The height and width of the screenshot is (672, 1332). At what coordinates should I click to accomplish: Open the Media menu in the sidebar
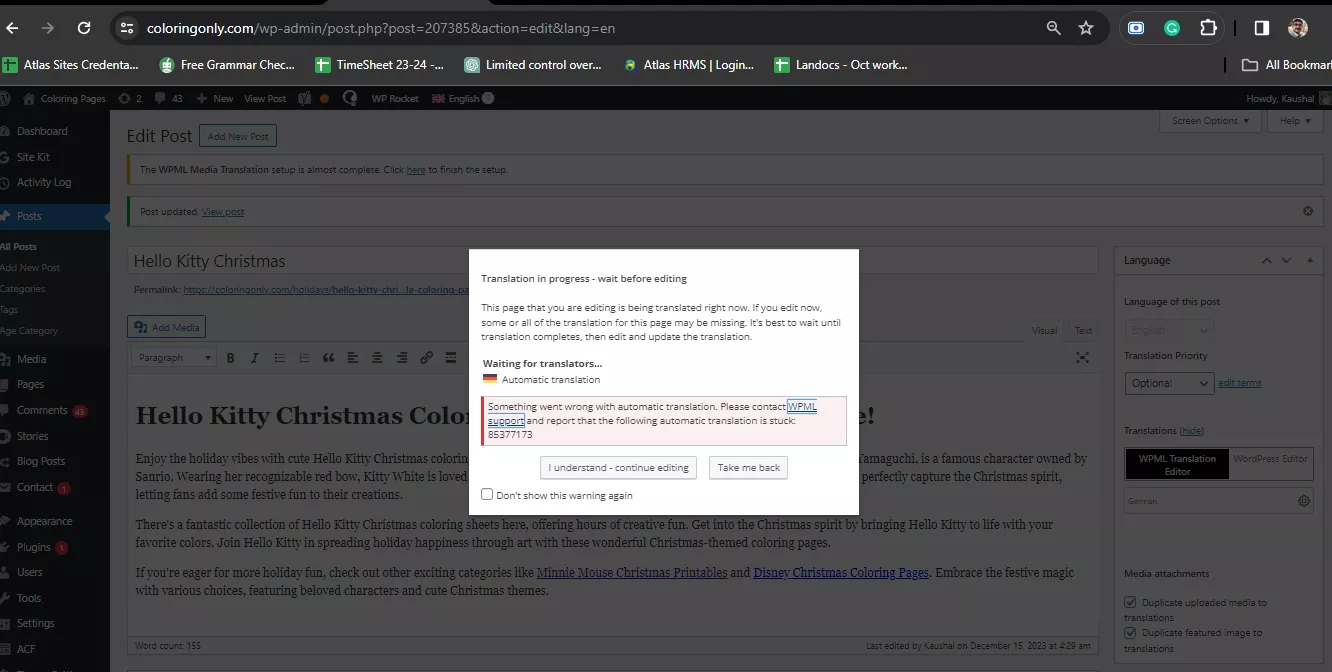coord(31,359)
